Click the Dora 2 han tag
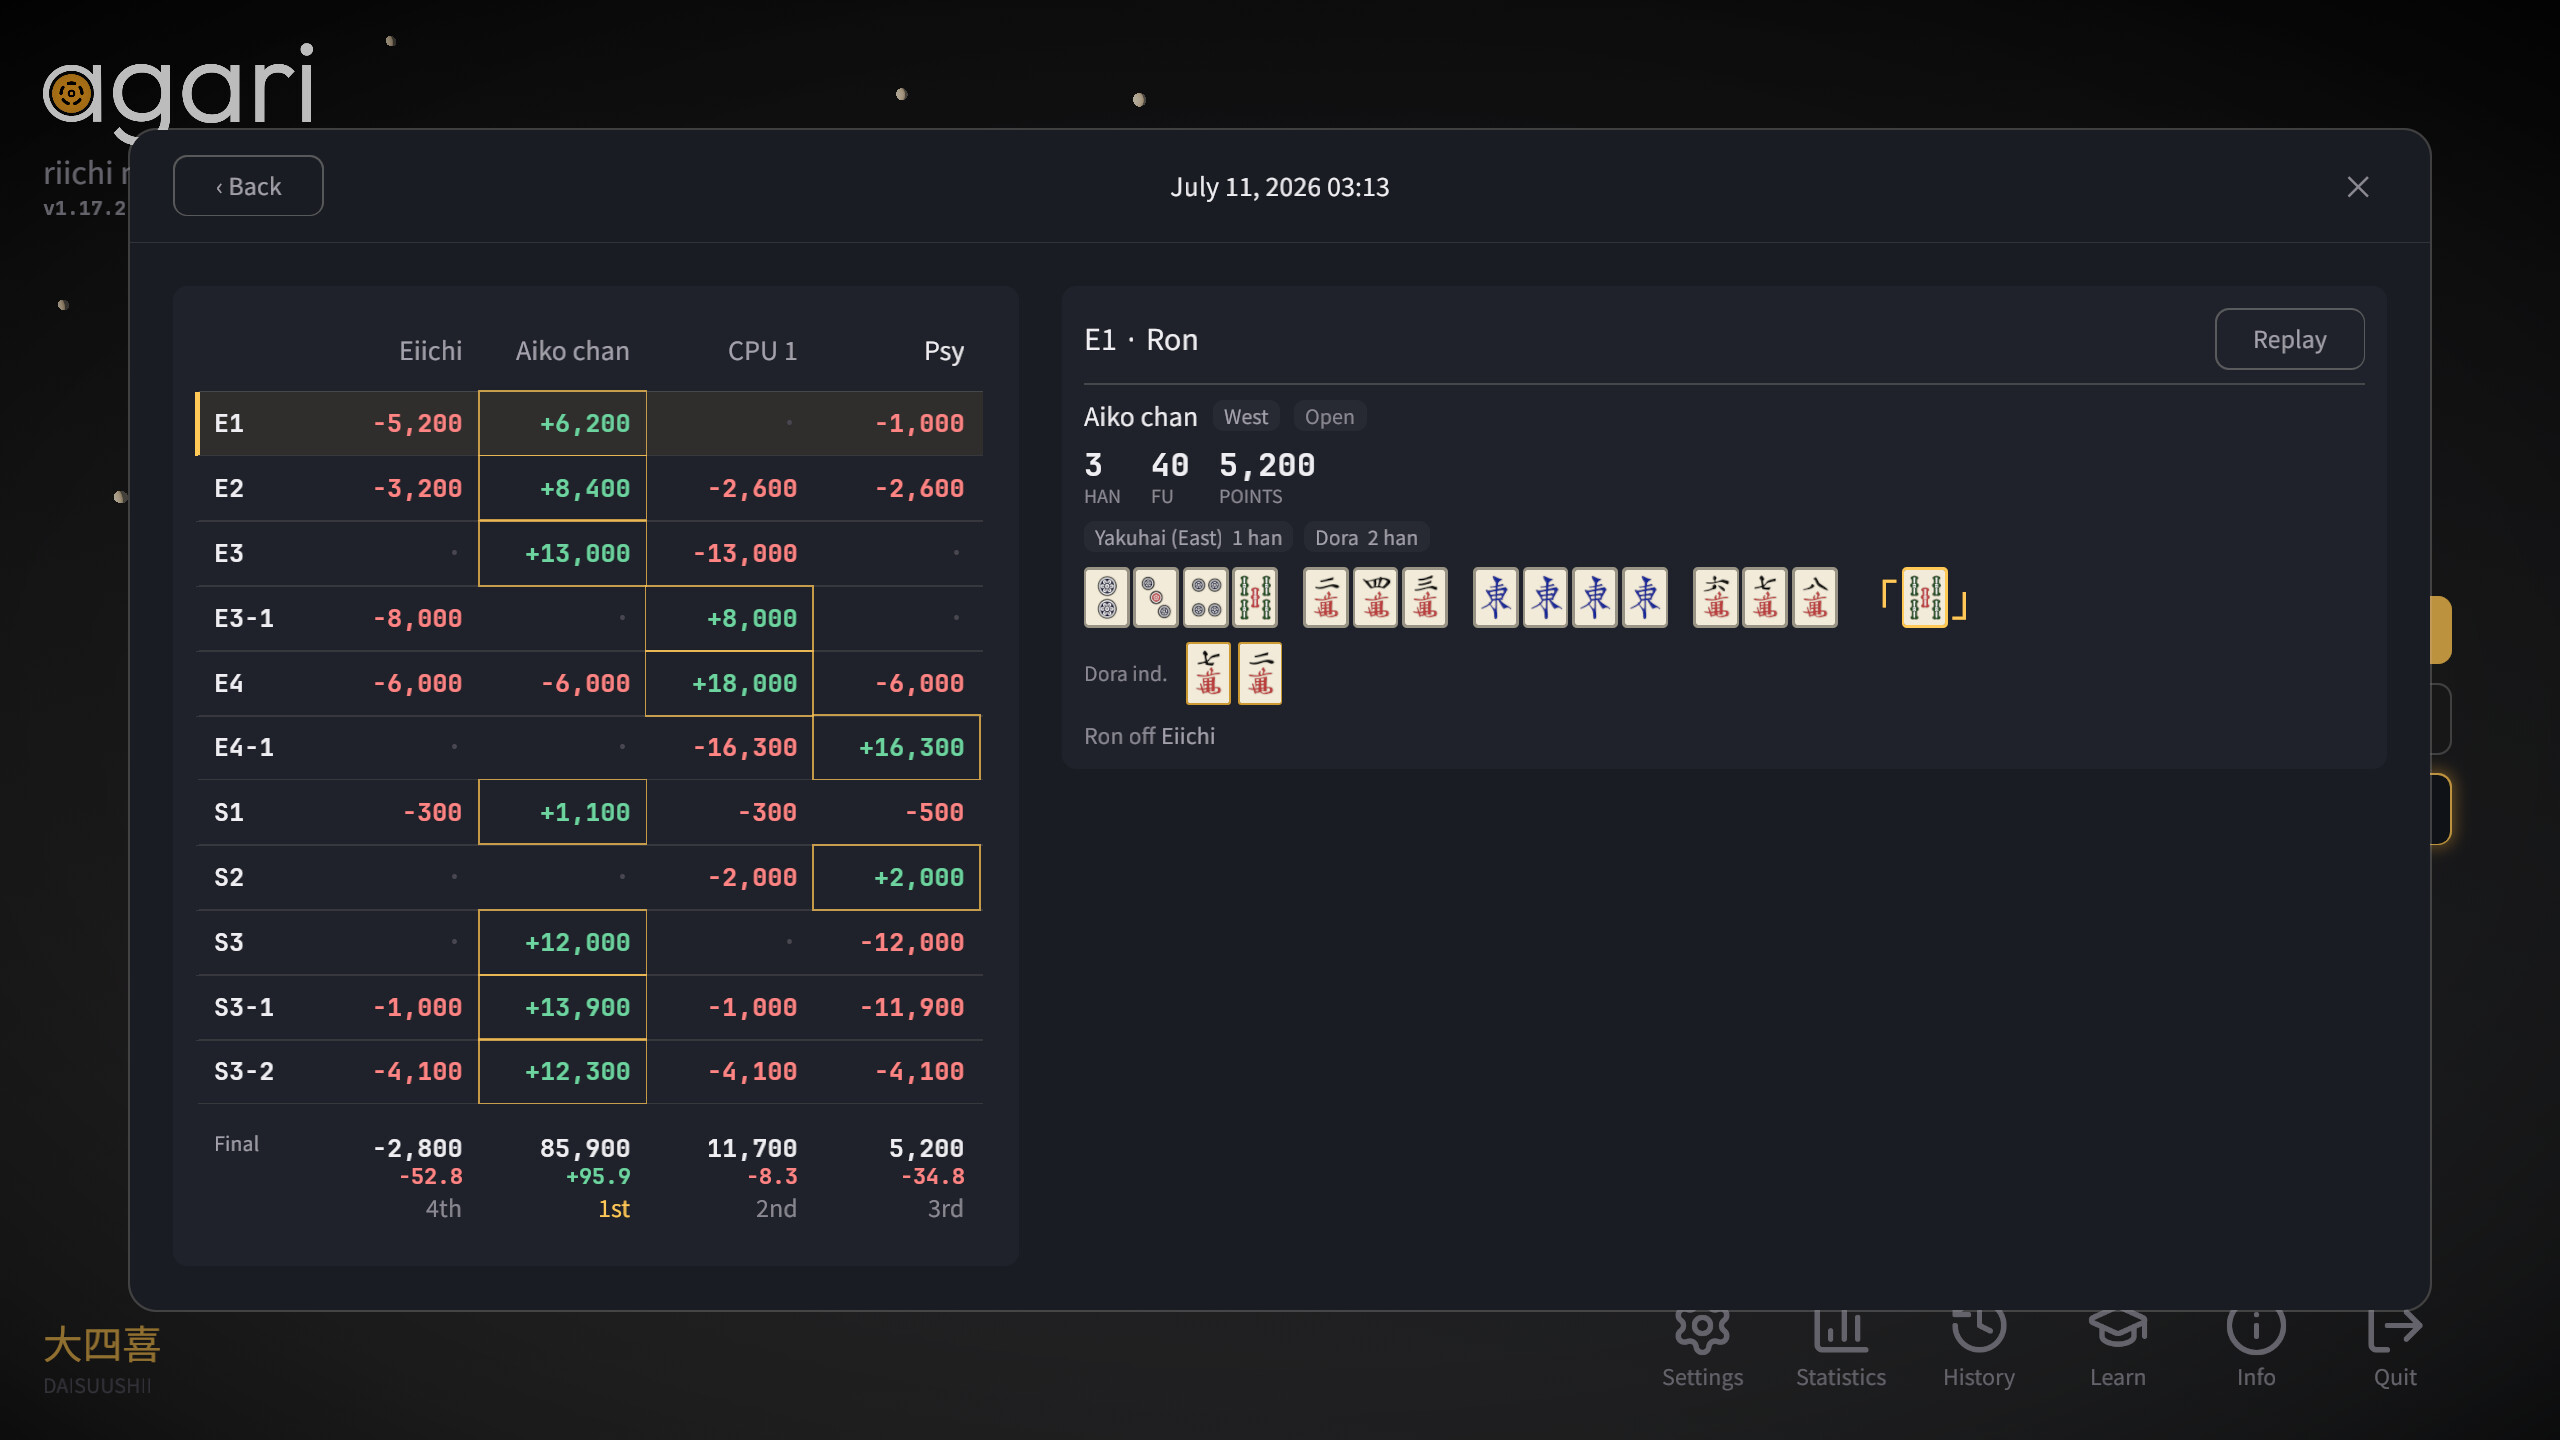The image size is (2560, 1440). (1366, 538)
